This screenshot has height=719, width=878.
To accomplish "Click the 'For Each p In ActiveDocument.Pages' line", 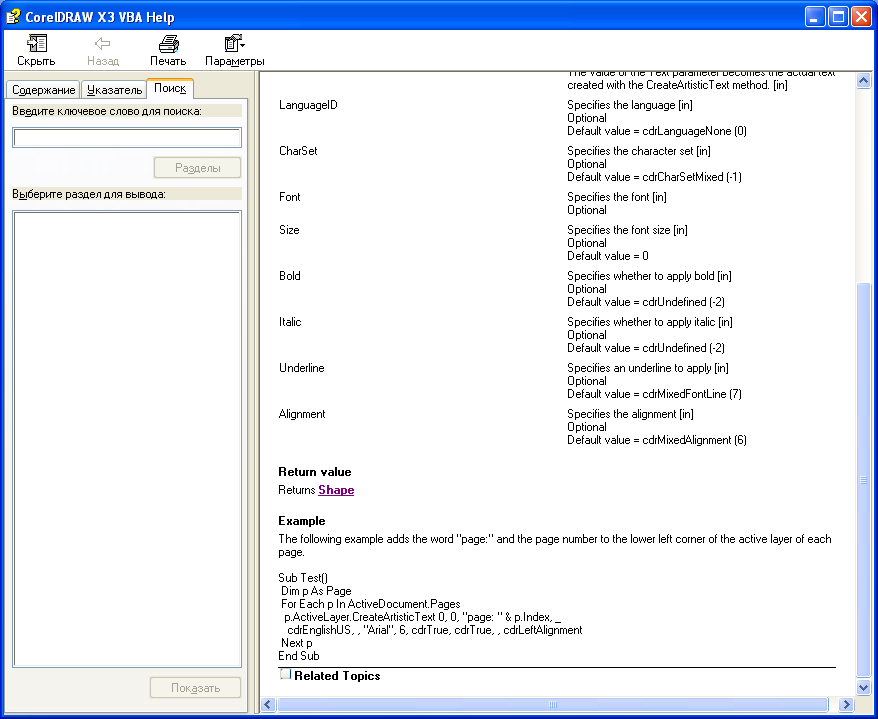I will (x=371, y=604).
